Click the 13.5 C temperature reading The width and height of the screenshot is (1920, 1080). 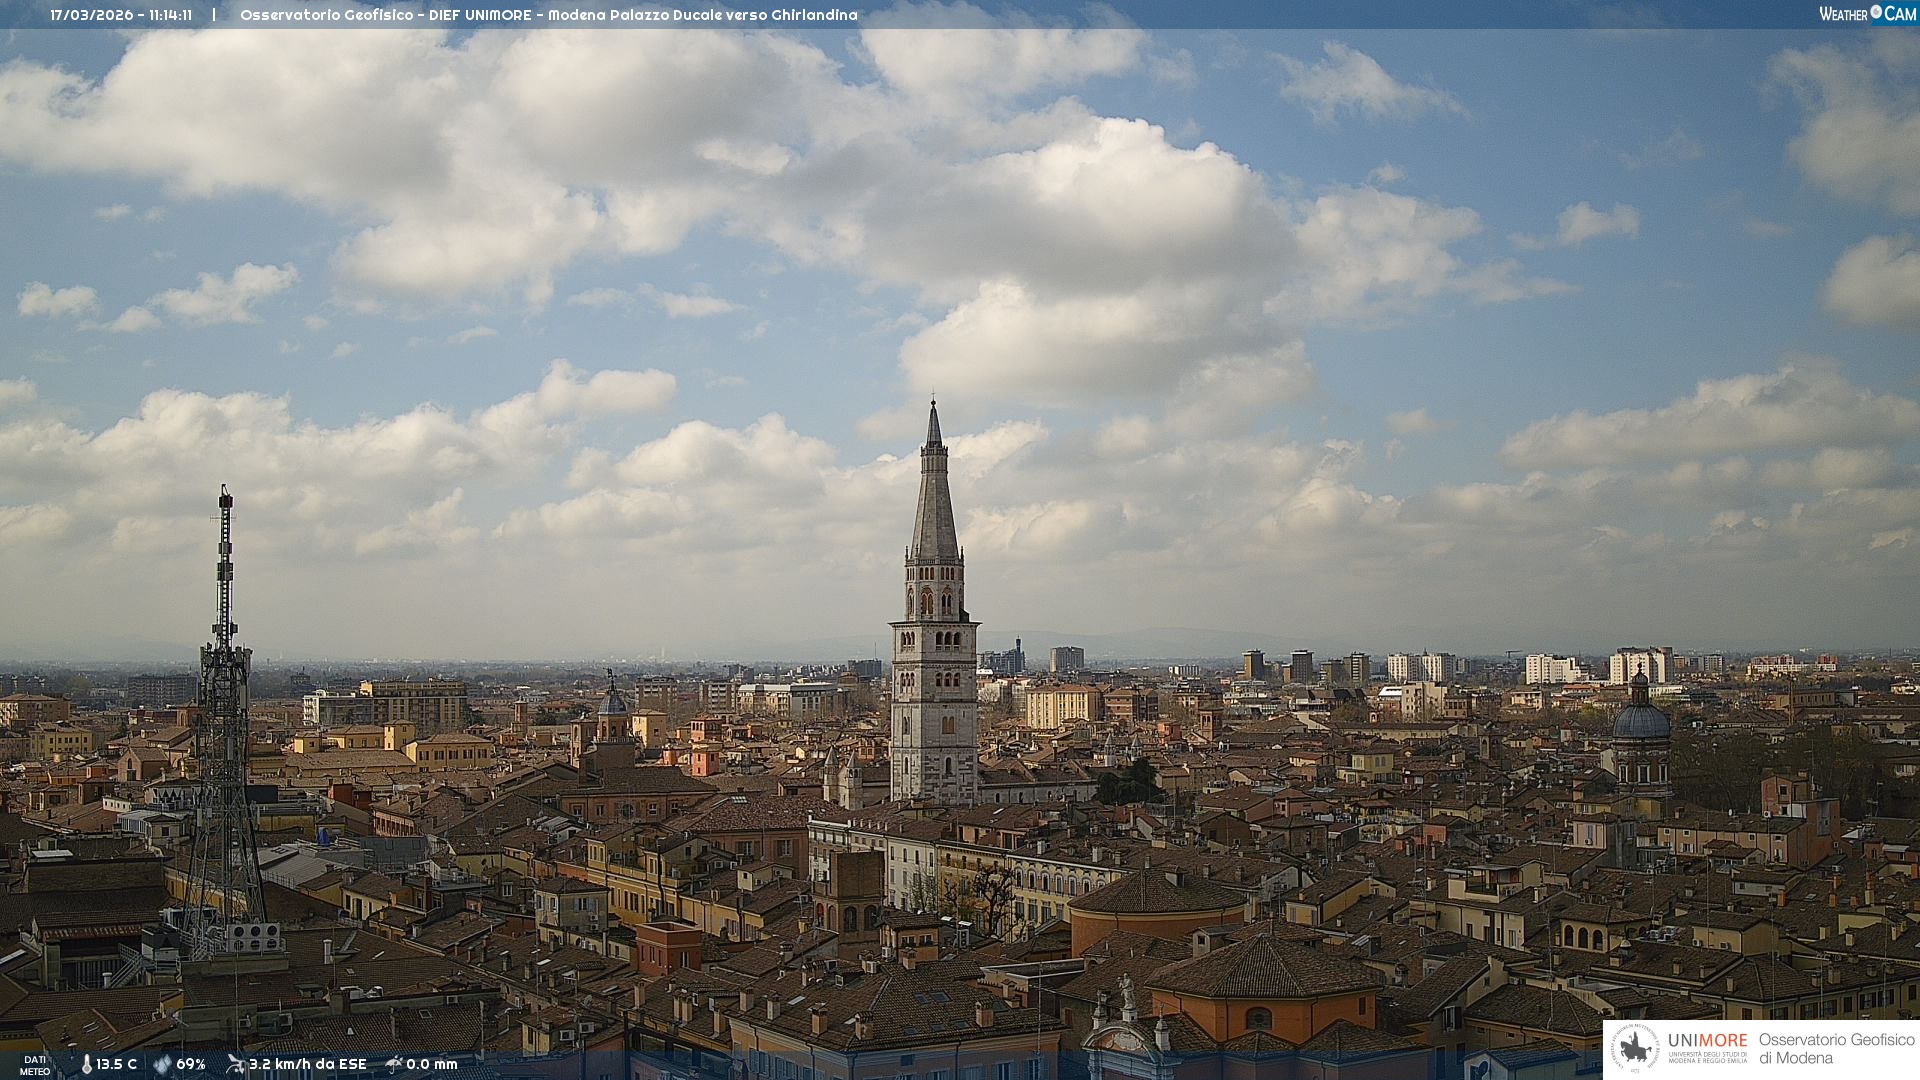[x=116, y=1064]
